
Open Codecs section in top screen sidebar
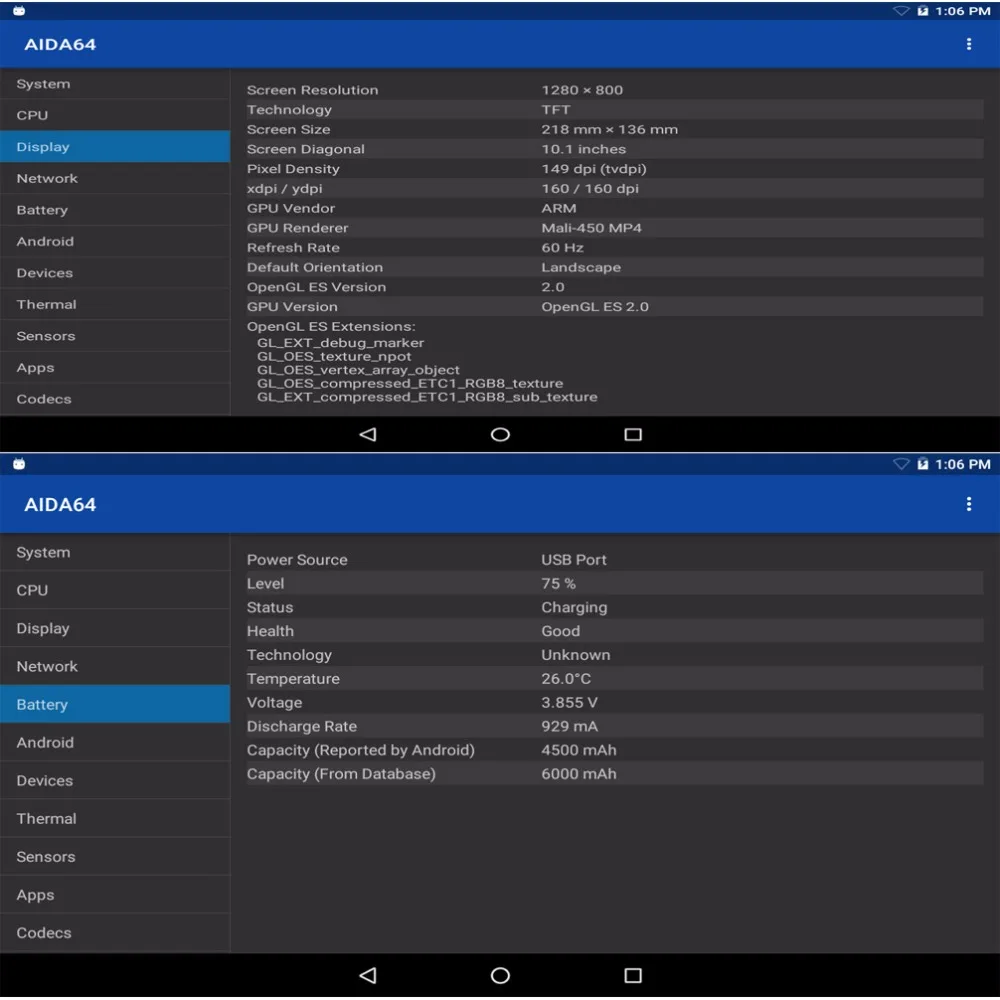[x=115, y=399]
